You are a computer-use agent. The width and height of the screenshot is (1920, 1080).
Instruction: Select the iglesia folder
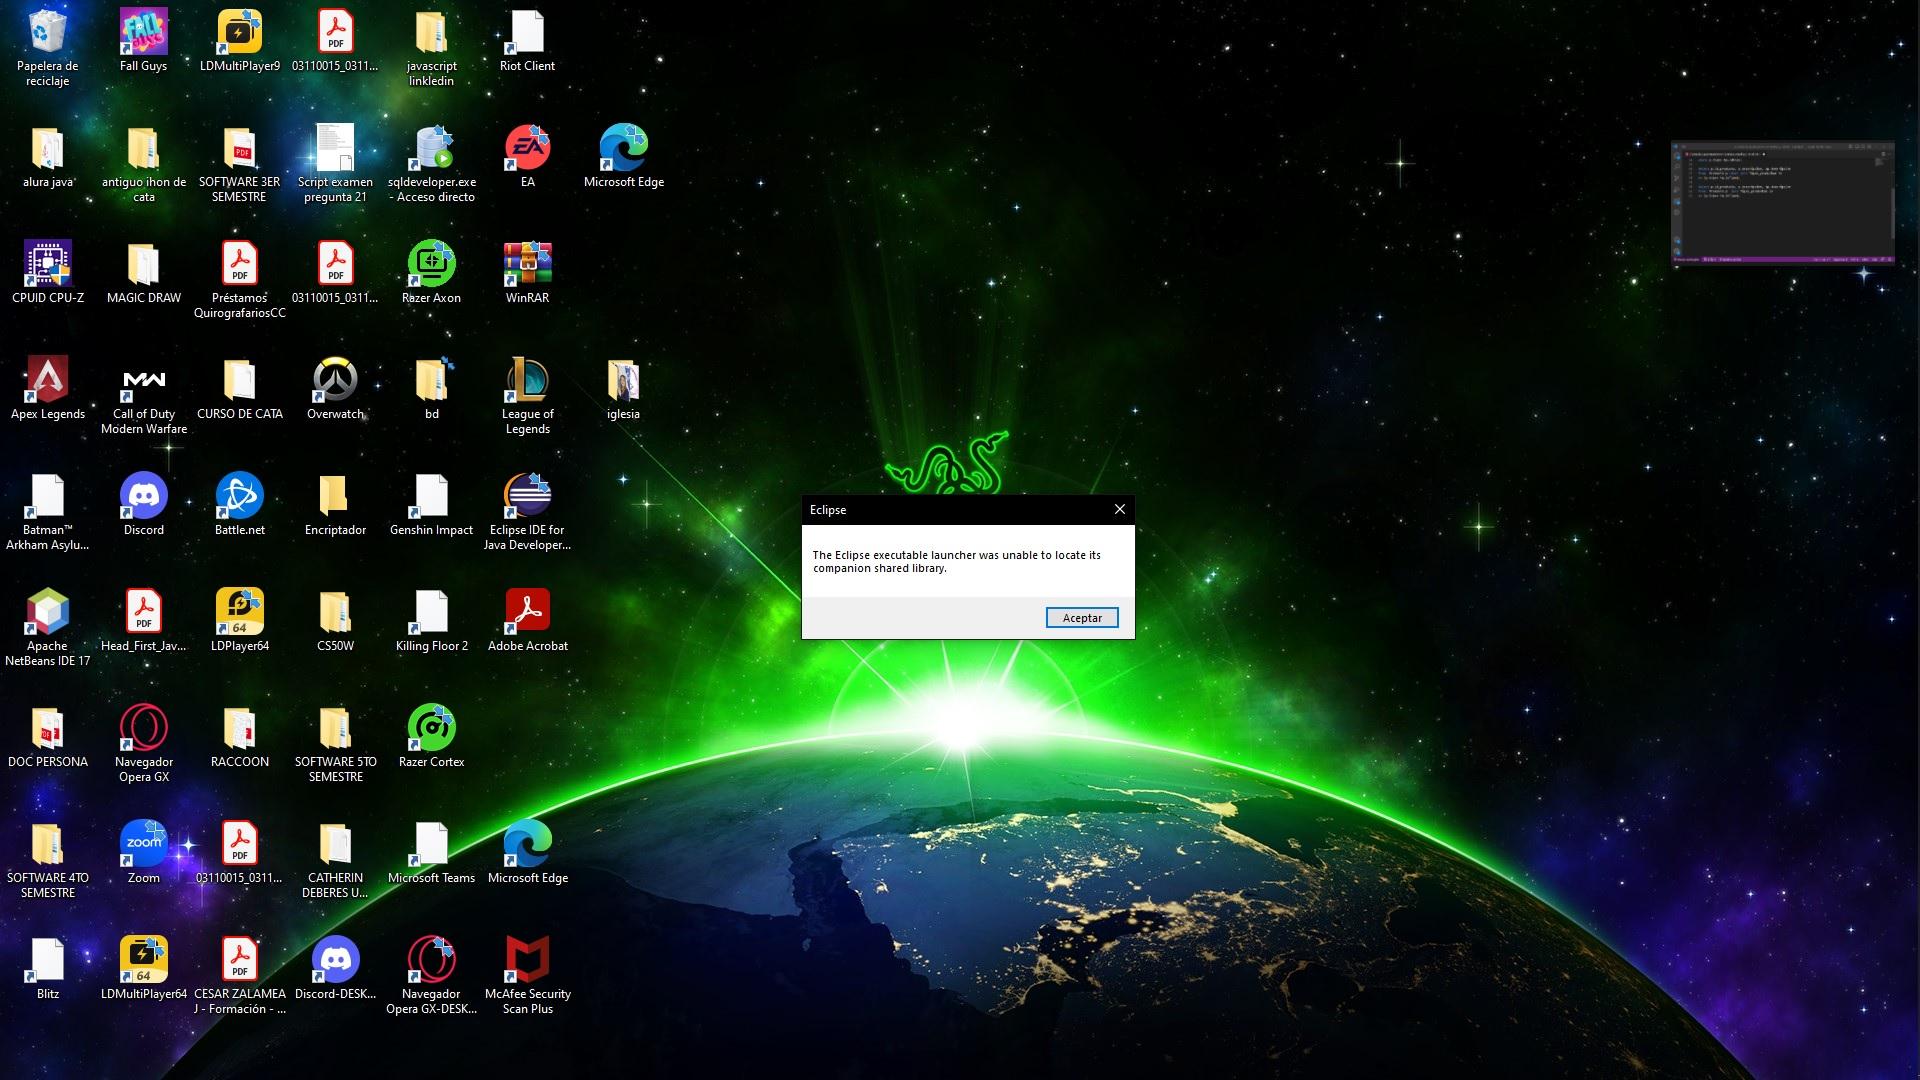623,388
